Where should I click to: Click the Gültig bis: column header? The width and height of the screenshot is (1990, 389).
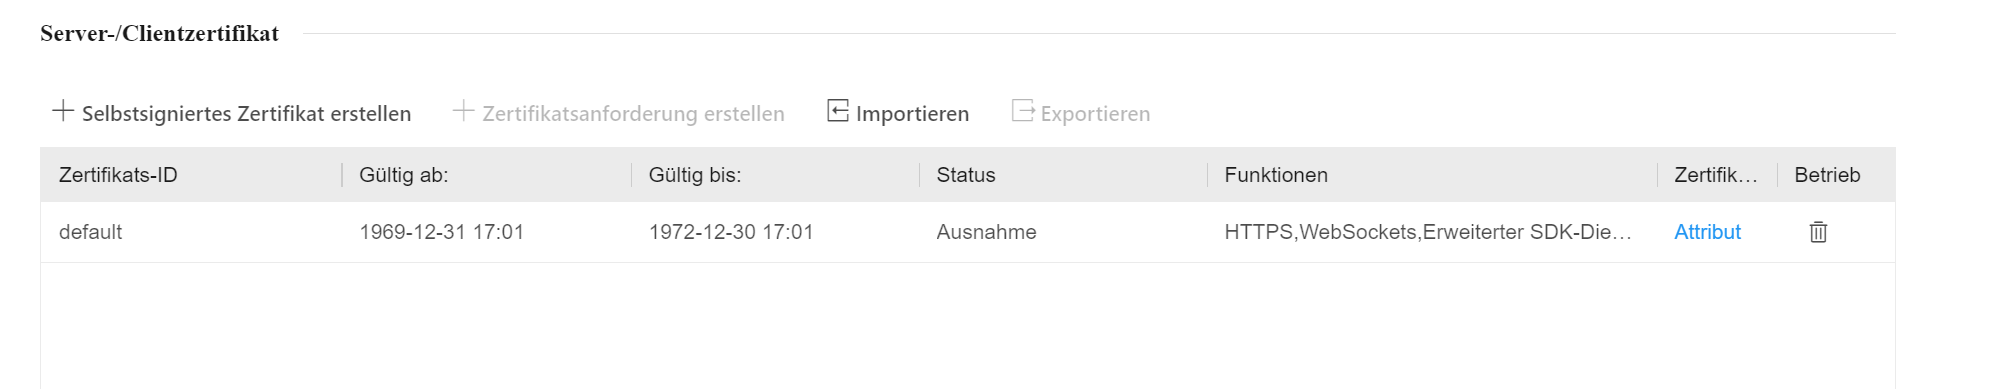pyautogui.click(x=695, y=175)
